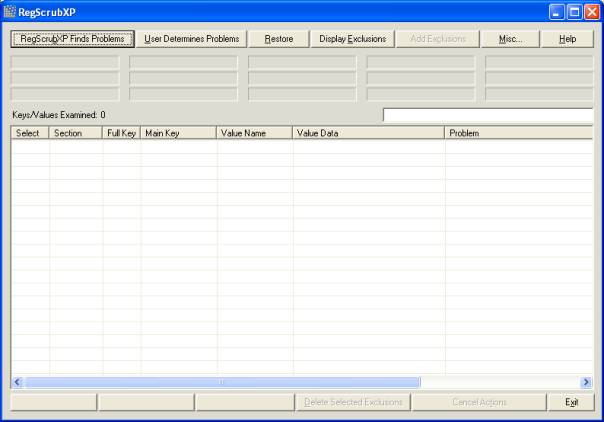
Task: Sort by Value Name column header
Action: (x=254, y=133)
